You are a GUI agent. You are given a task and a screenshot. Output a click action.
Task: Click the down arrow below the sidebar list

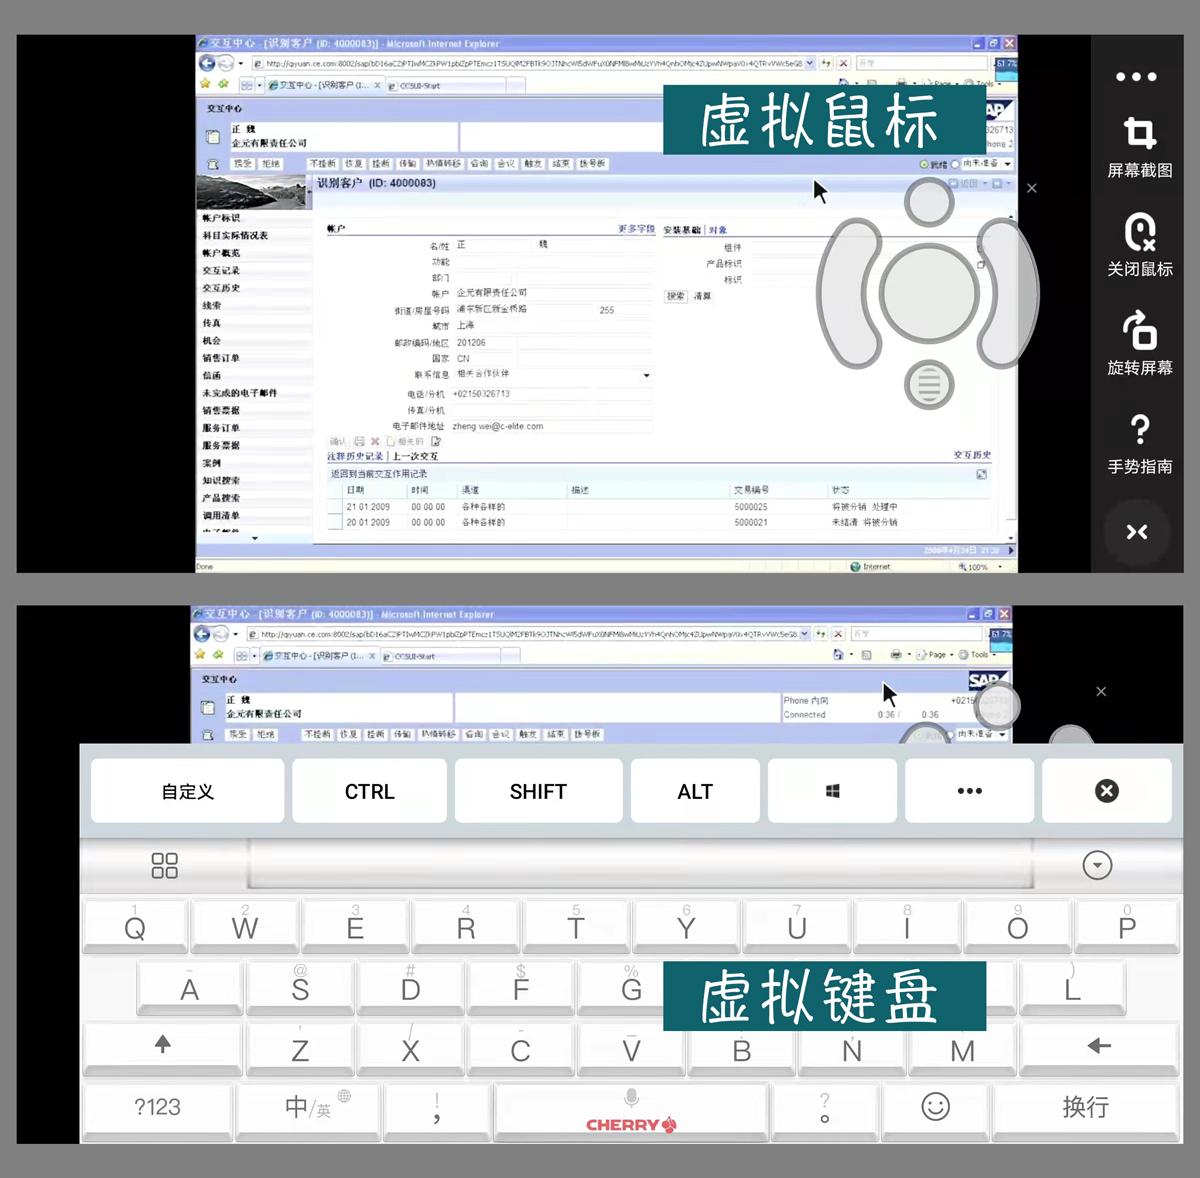(x=255, y=538)
